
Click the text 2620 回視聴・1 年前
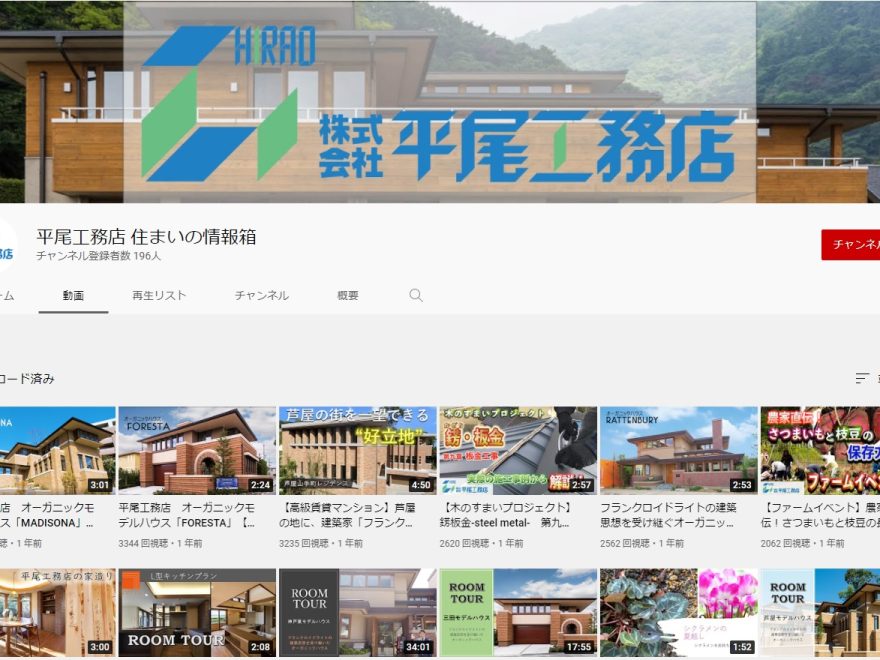coord(482,543)
